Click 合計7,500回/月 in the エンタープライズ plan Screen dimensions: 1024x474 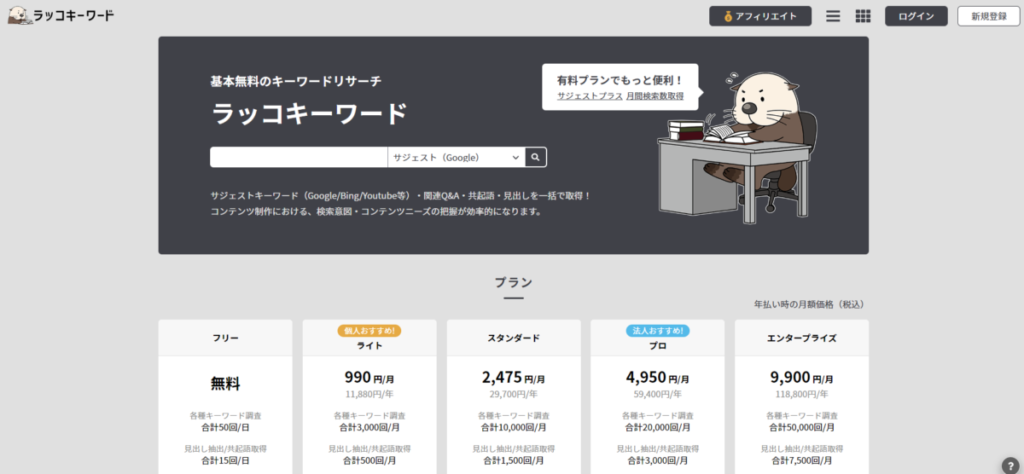click(802, 461)
